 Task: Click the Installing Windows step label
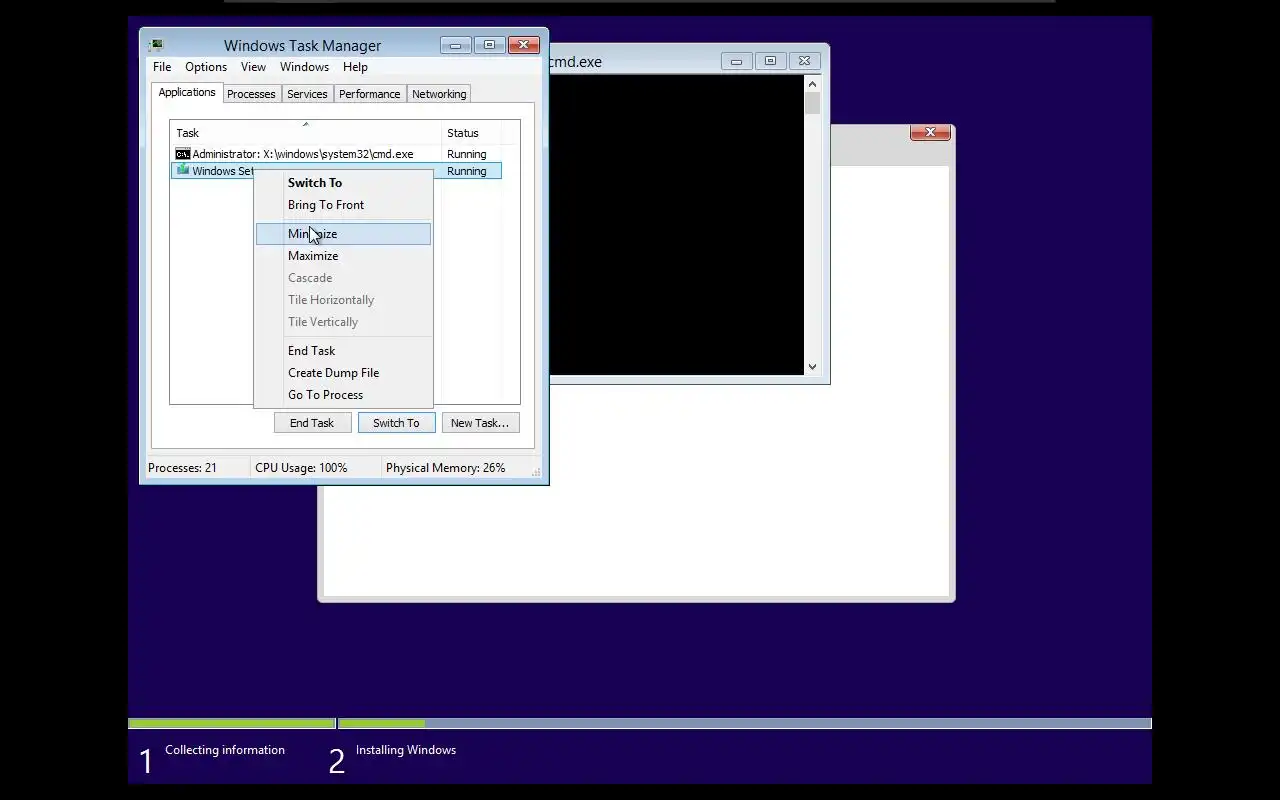click(406, 750)
